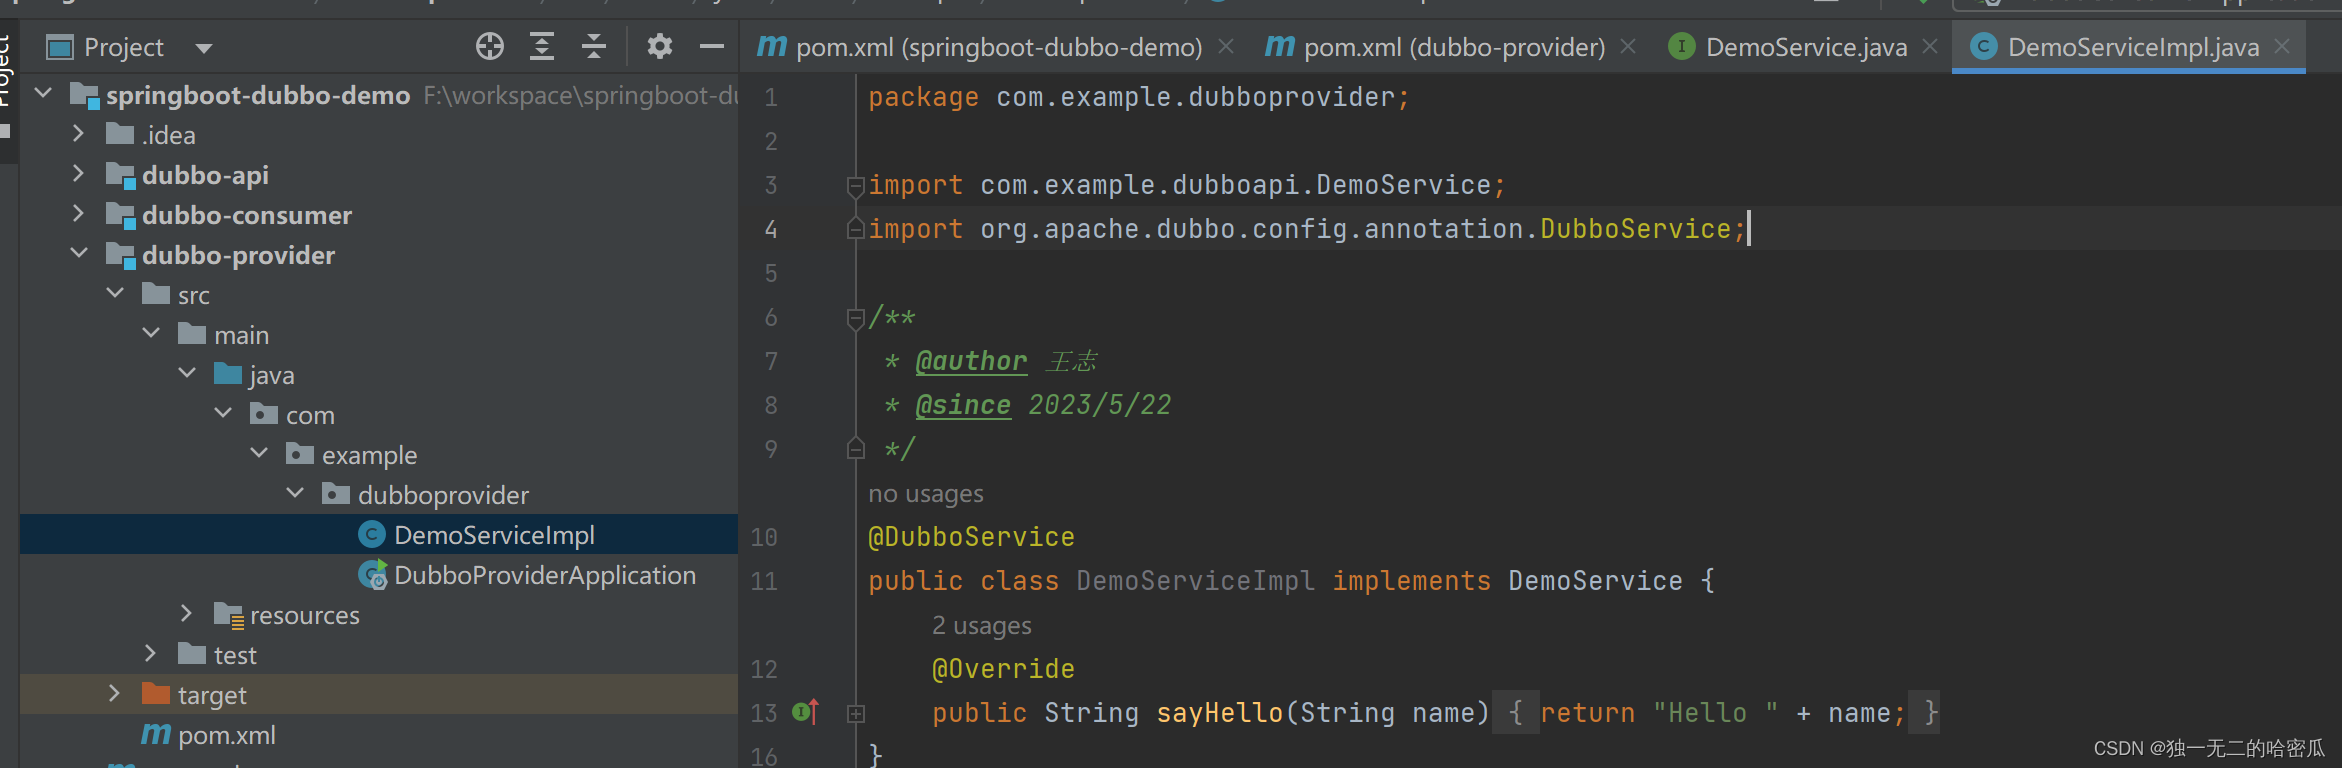Expand the dubbo-consumer module
2342x768 pixels.
point(79,214)
